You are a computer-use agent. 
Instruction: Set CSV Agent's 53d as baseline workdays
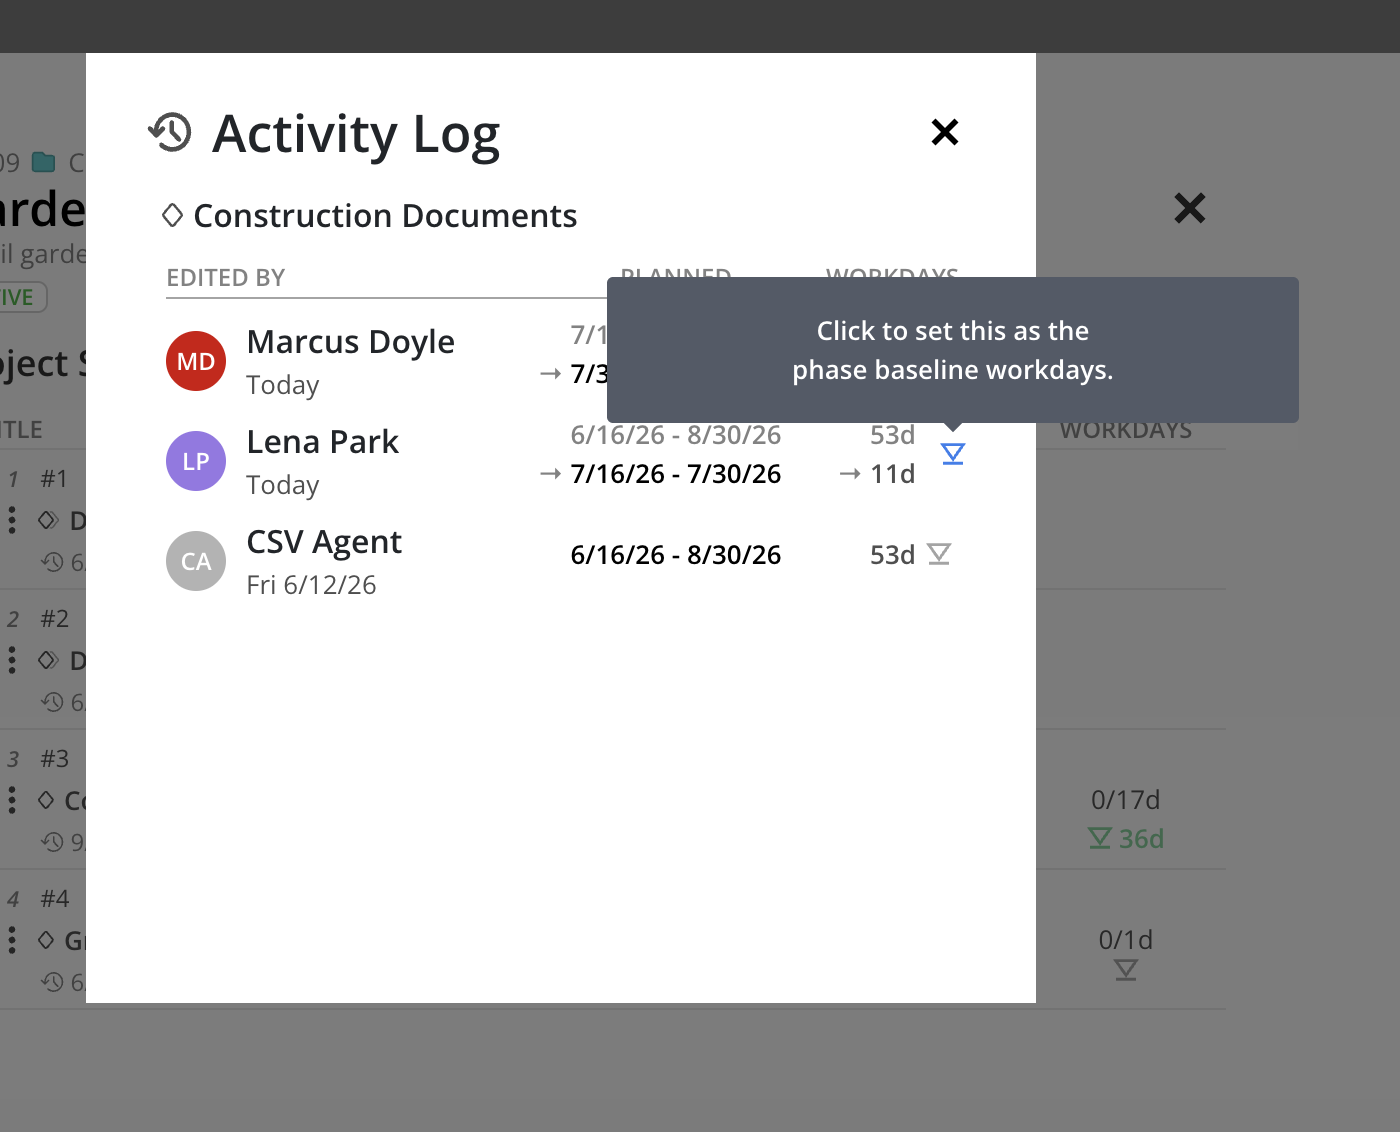[939, 554]
